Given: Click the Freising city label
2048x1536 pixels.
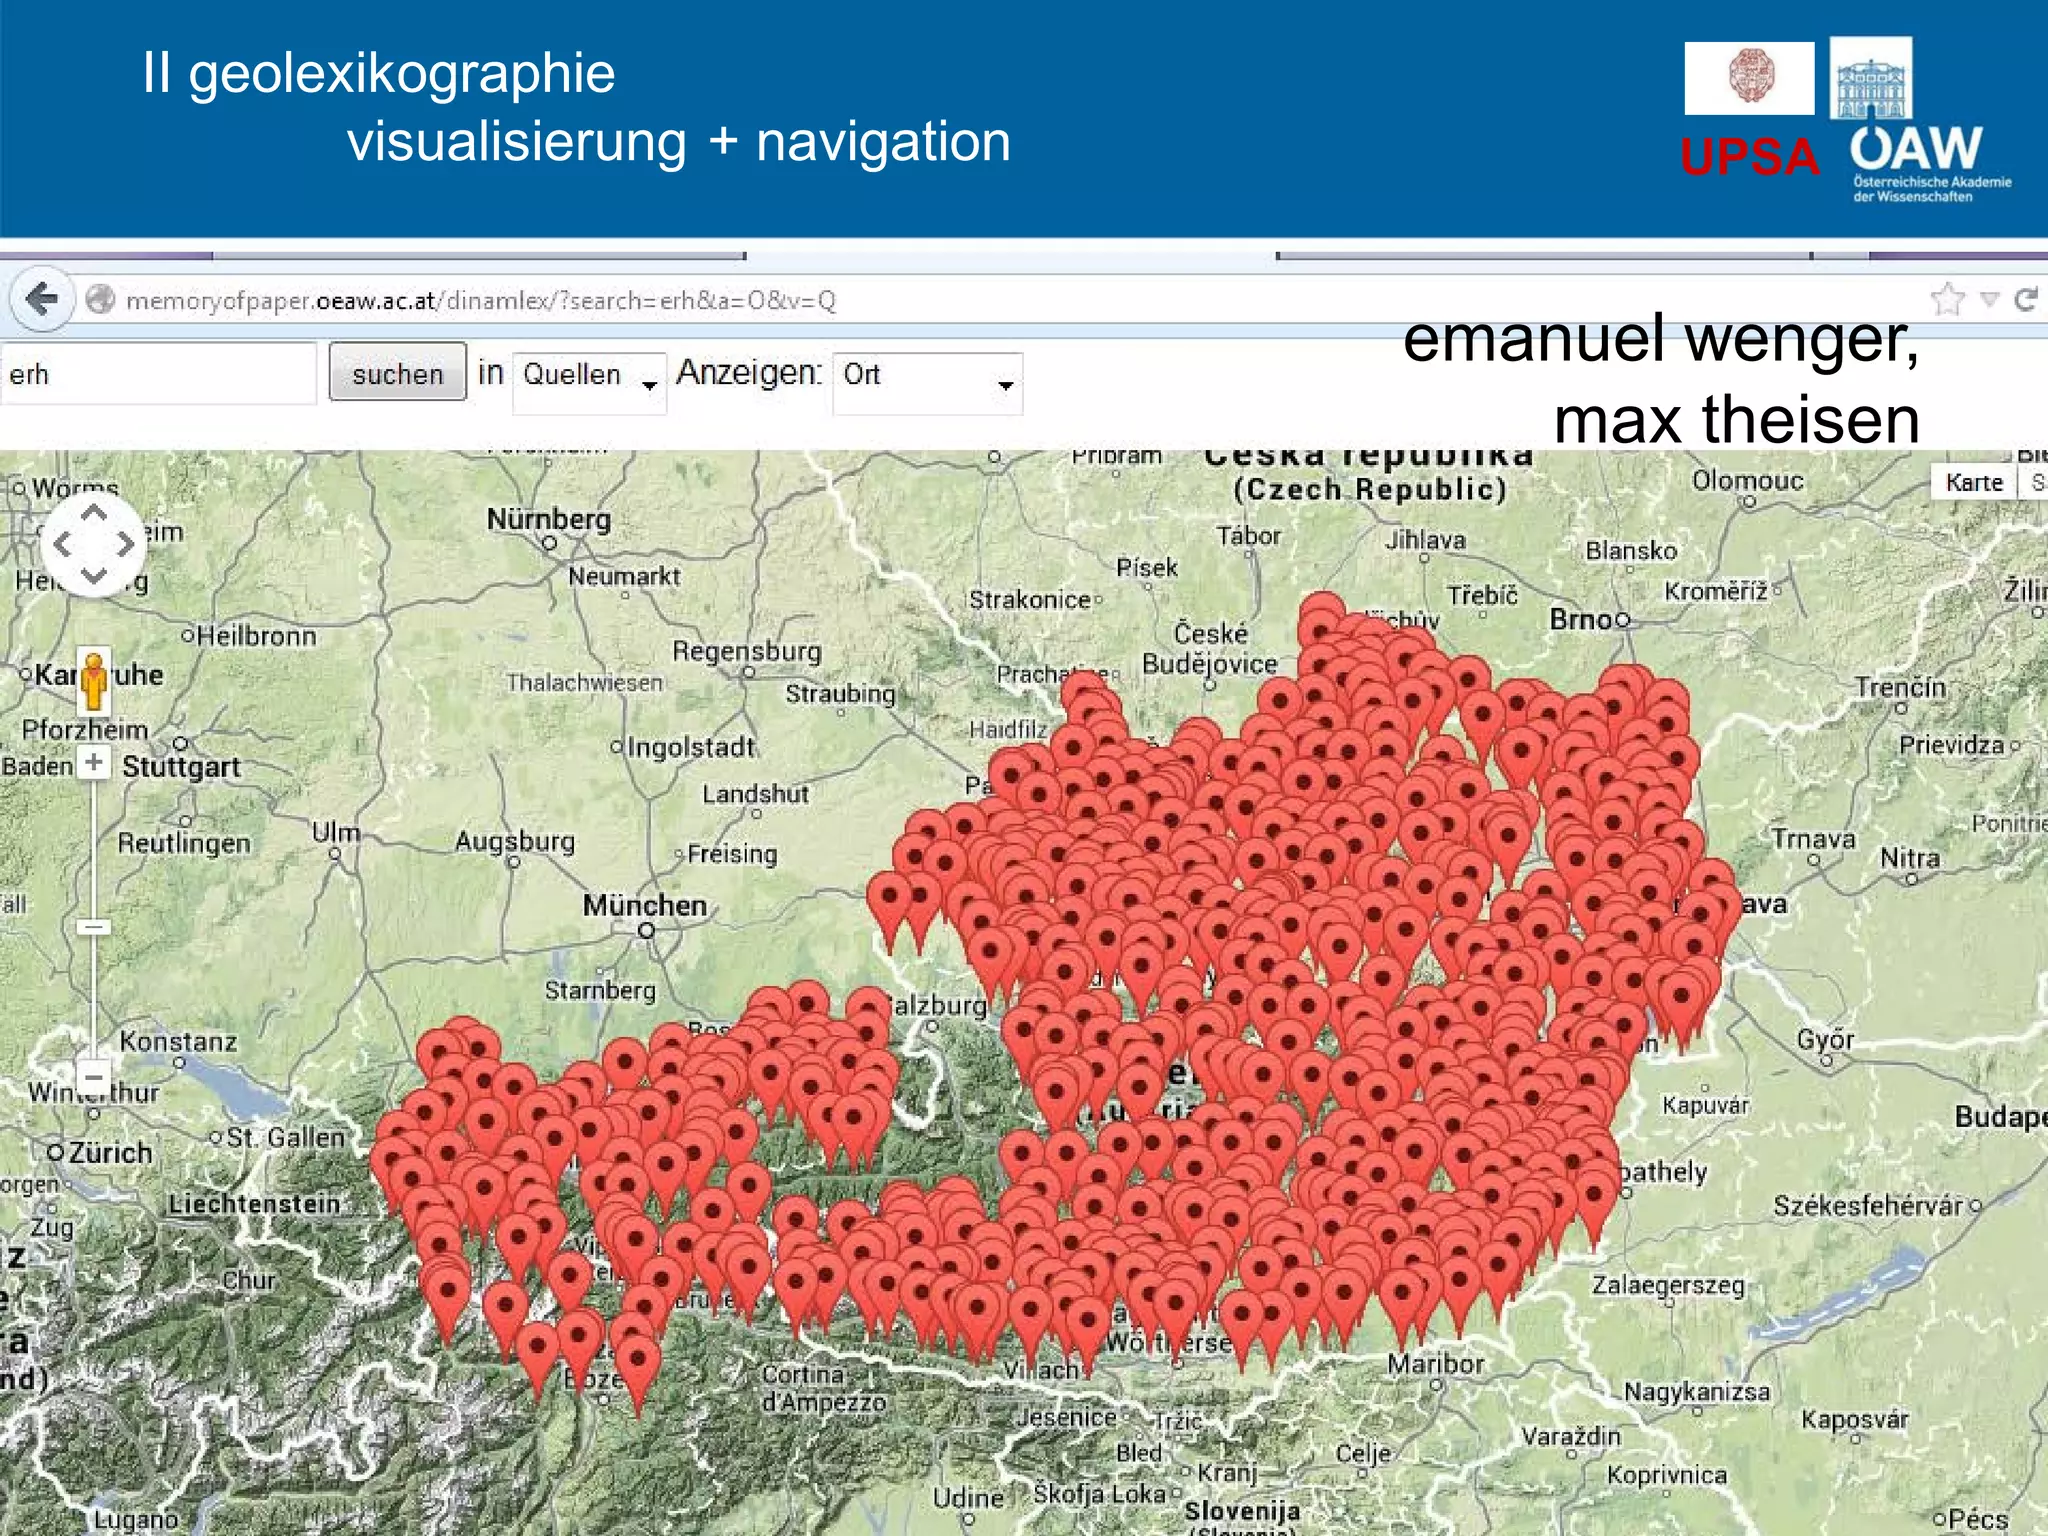Looking at the screenshot, I should [732, 854].
